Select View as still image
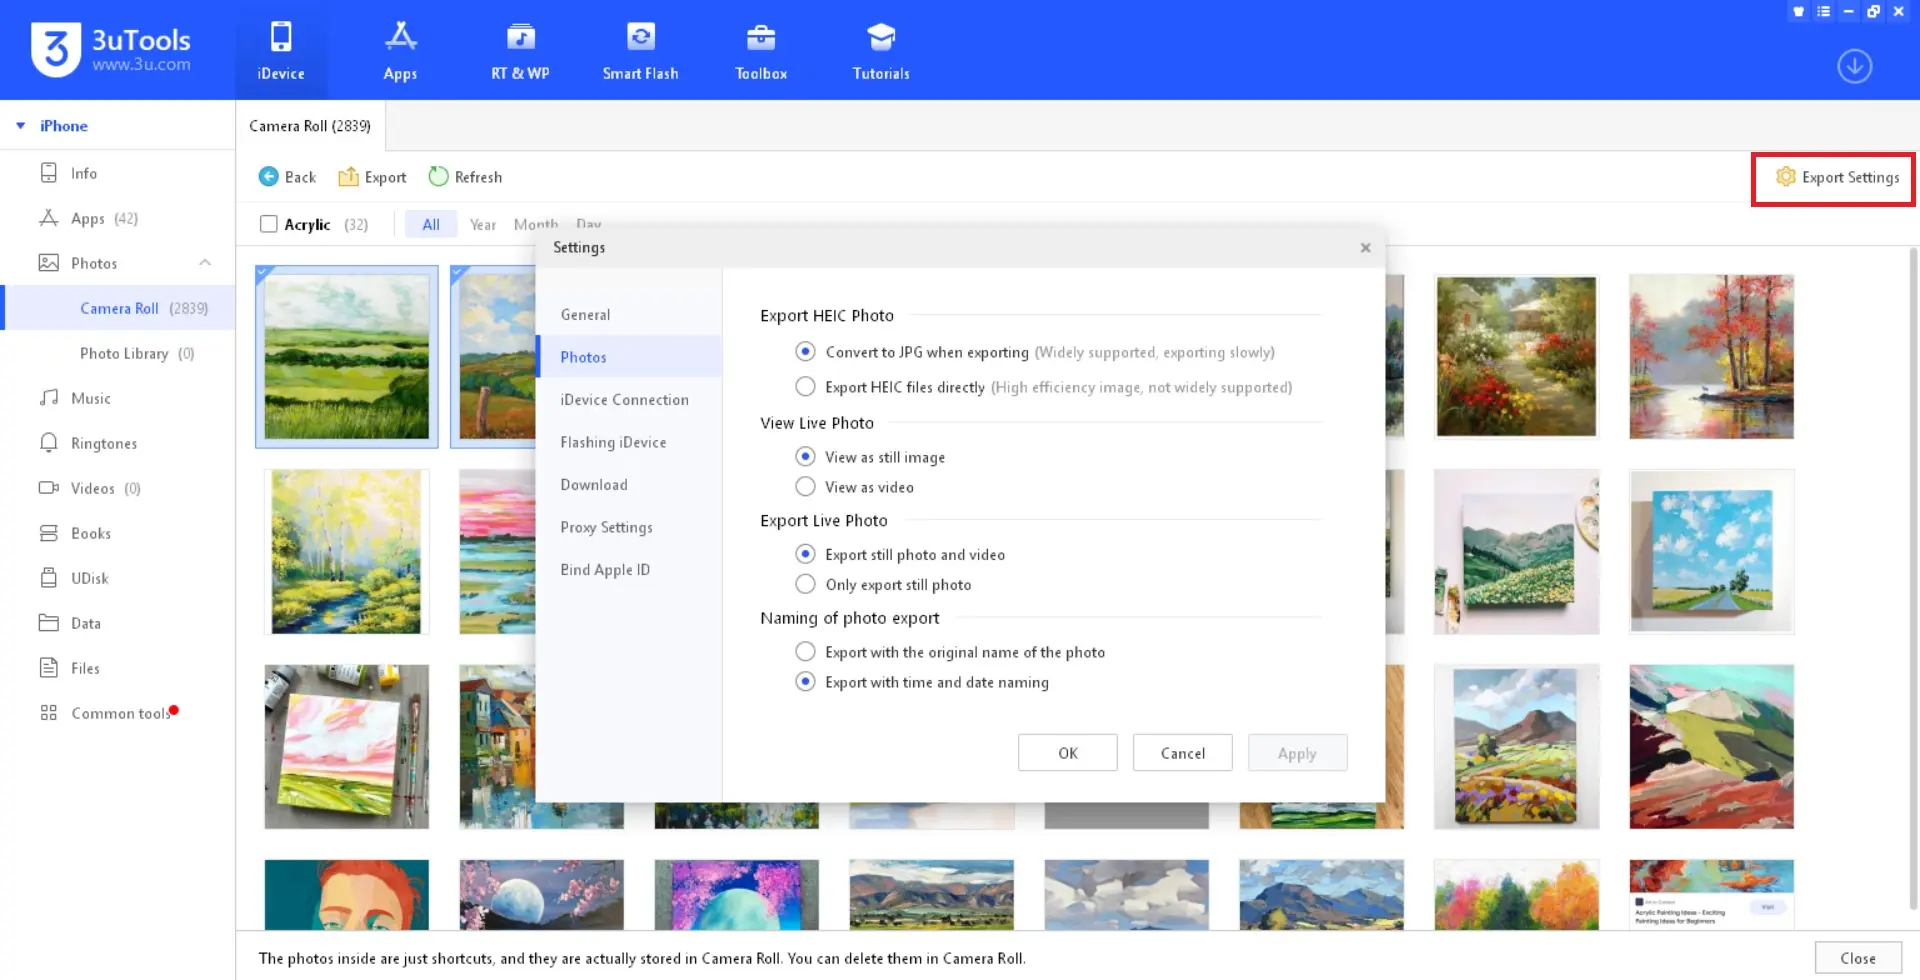The width and height of the screenshot is (1920, 980). pyautogui.click(x=805, y=457)
